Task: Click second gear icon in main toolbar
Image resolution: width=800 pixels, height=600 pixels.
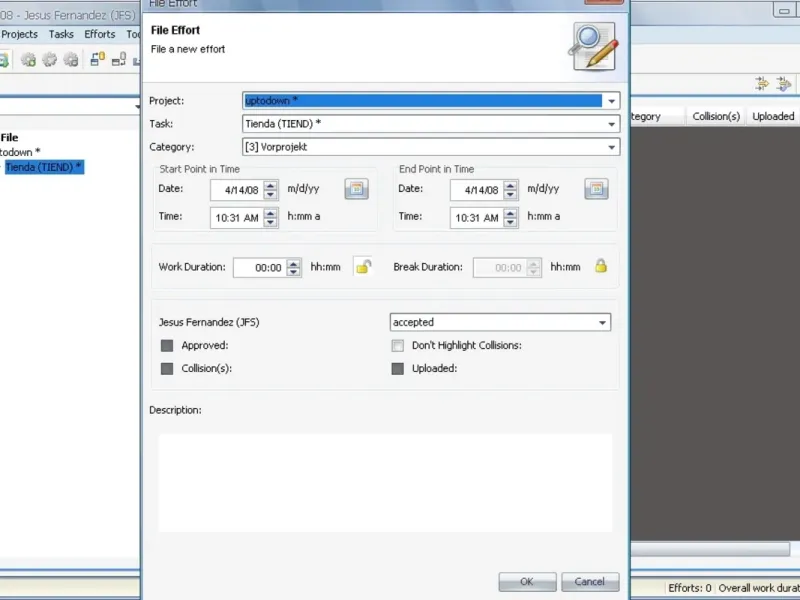Action: point(49,60)
